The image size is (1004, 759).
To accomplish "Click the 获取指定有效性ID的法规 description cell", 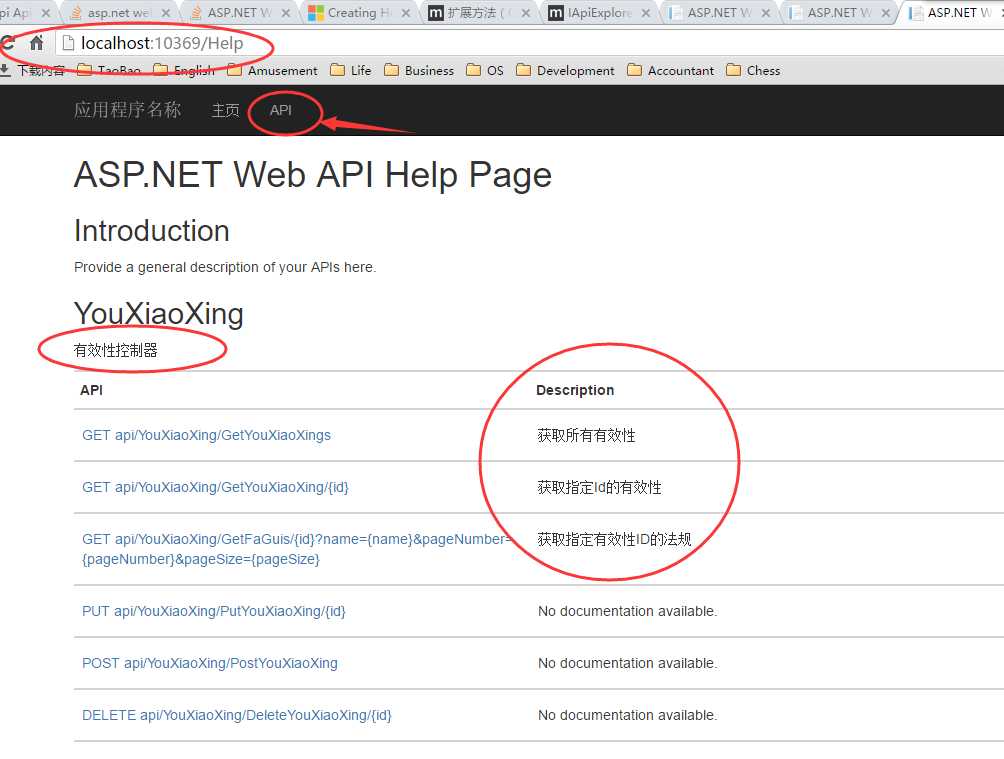I will click(x=614, y=539).
